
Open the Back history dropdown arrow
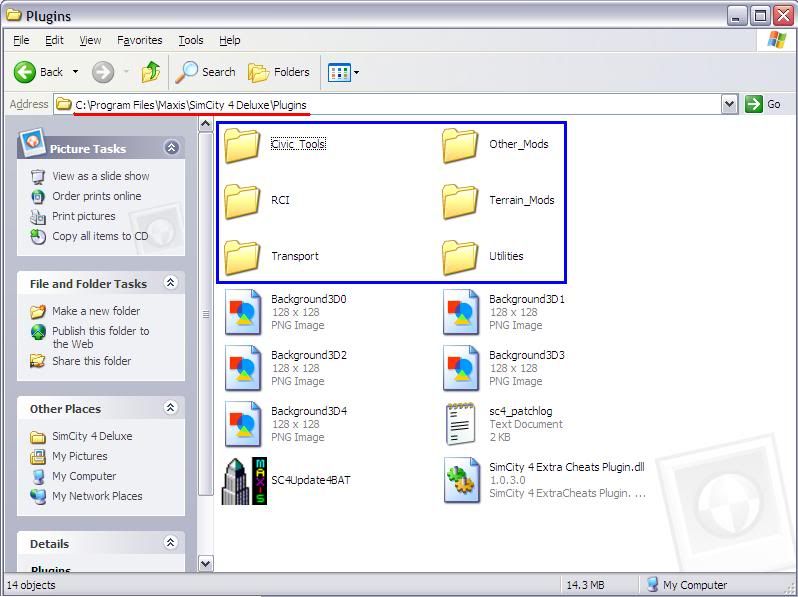(75, 72)
